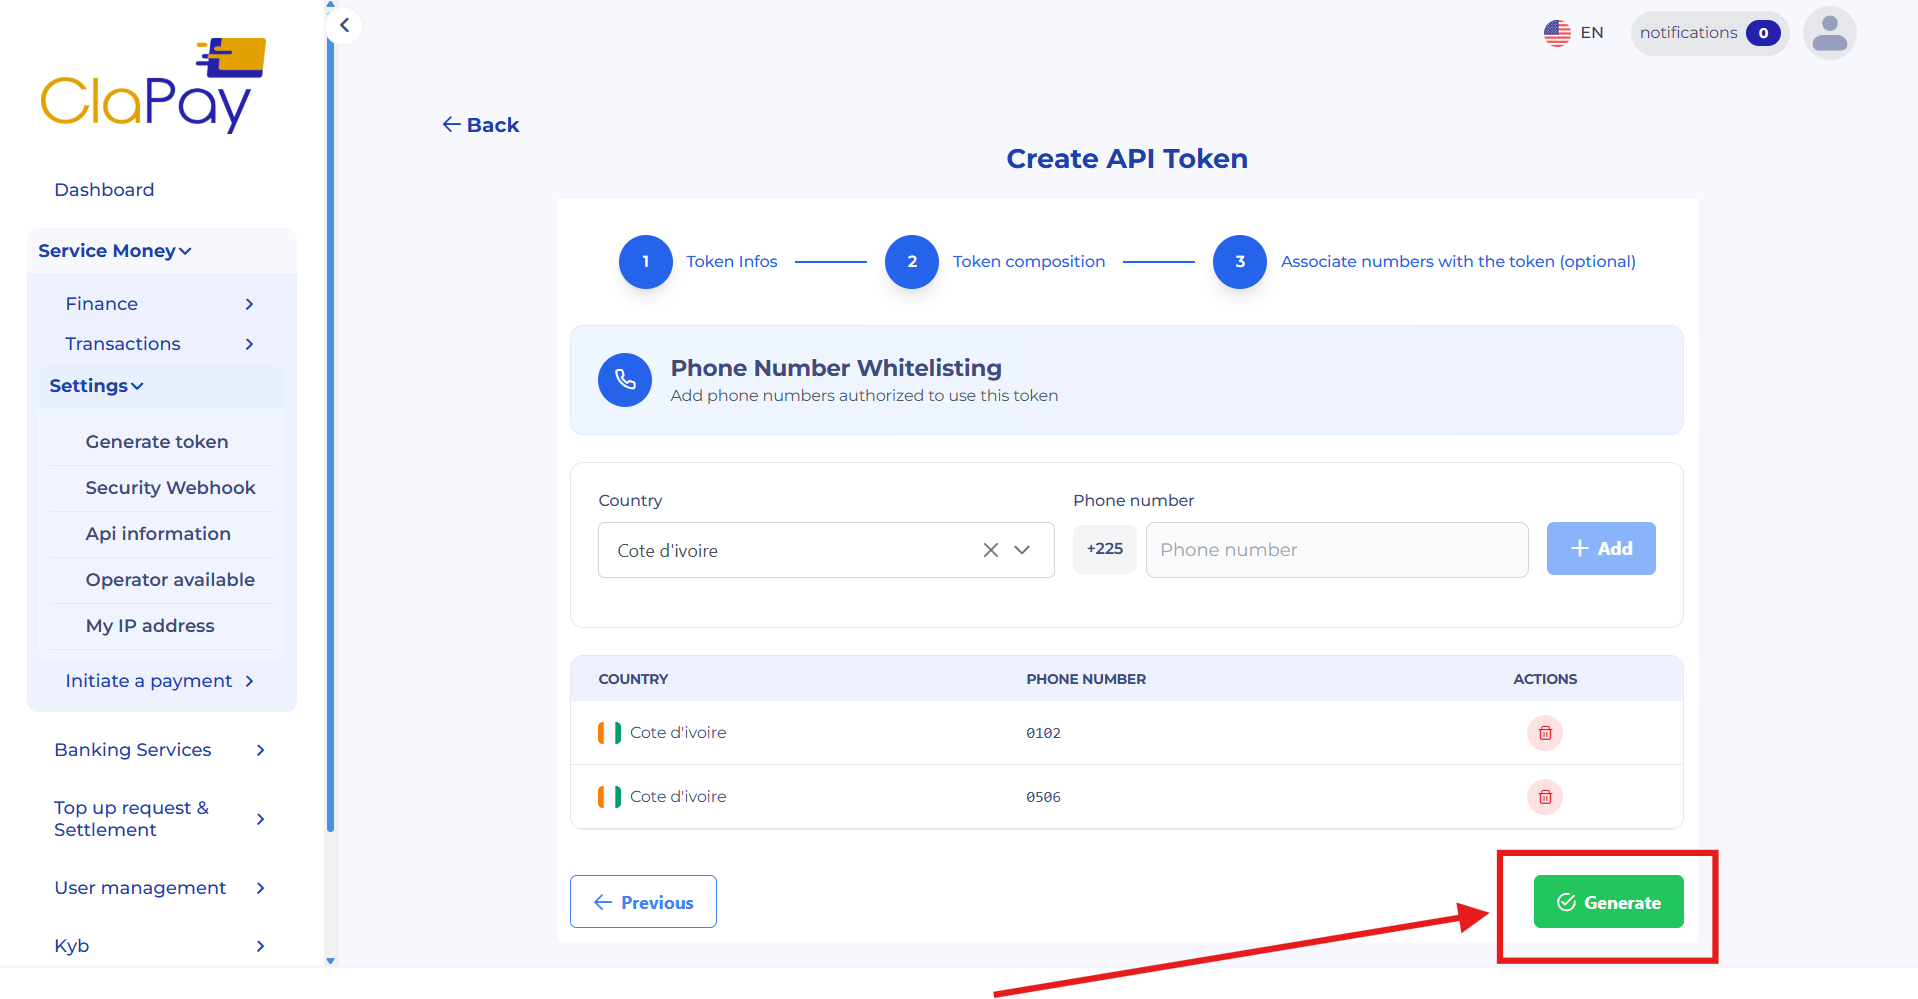Screen dimensions: 1918x999
Task: Go back using the Back link
Action: [481, 124]
